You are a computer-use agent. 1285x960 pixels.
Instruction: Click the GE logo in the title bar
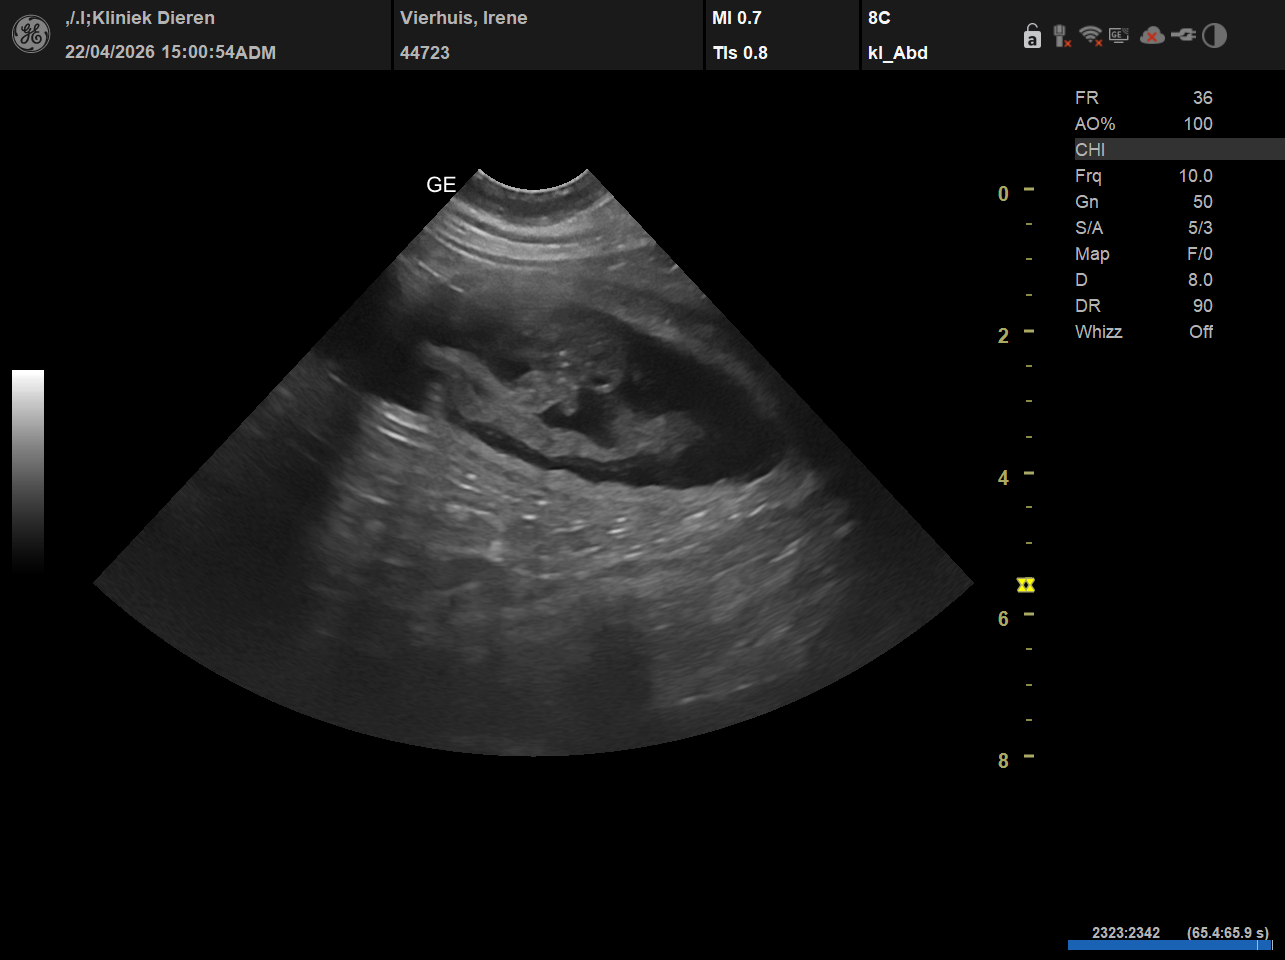point(30,35)
